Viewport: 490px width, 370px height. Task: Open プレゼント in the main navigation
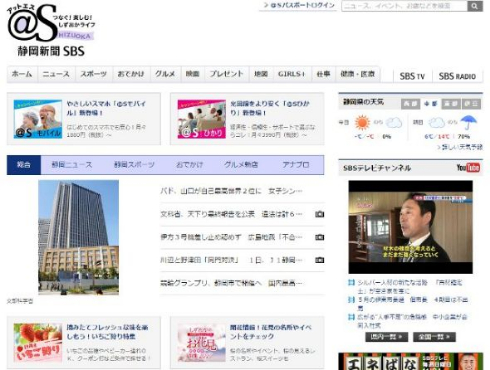tap(227, 74)
